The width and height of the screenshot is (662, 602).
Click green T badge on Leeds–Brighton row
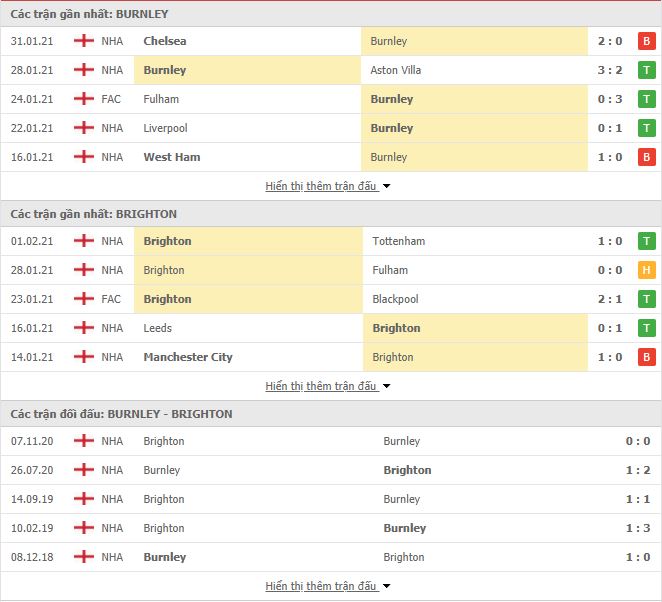646,328
